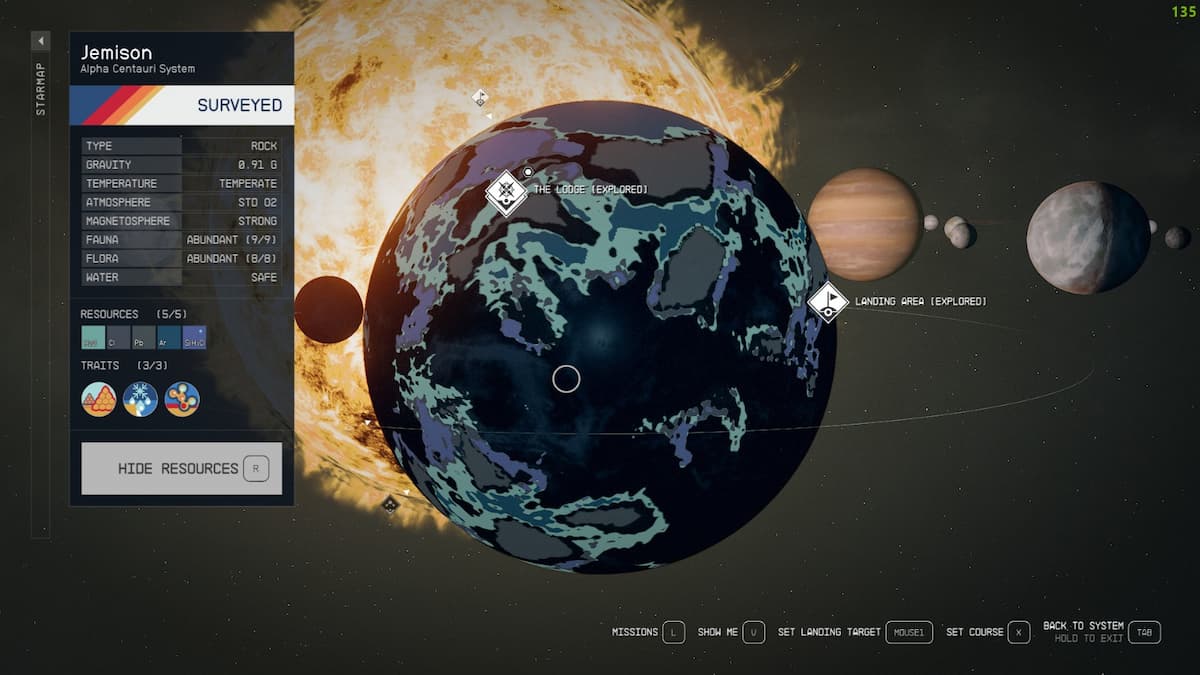Click Set Course for Jemison

click(x=985, y=632)
